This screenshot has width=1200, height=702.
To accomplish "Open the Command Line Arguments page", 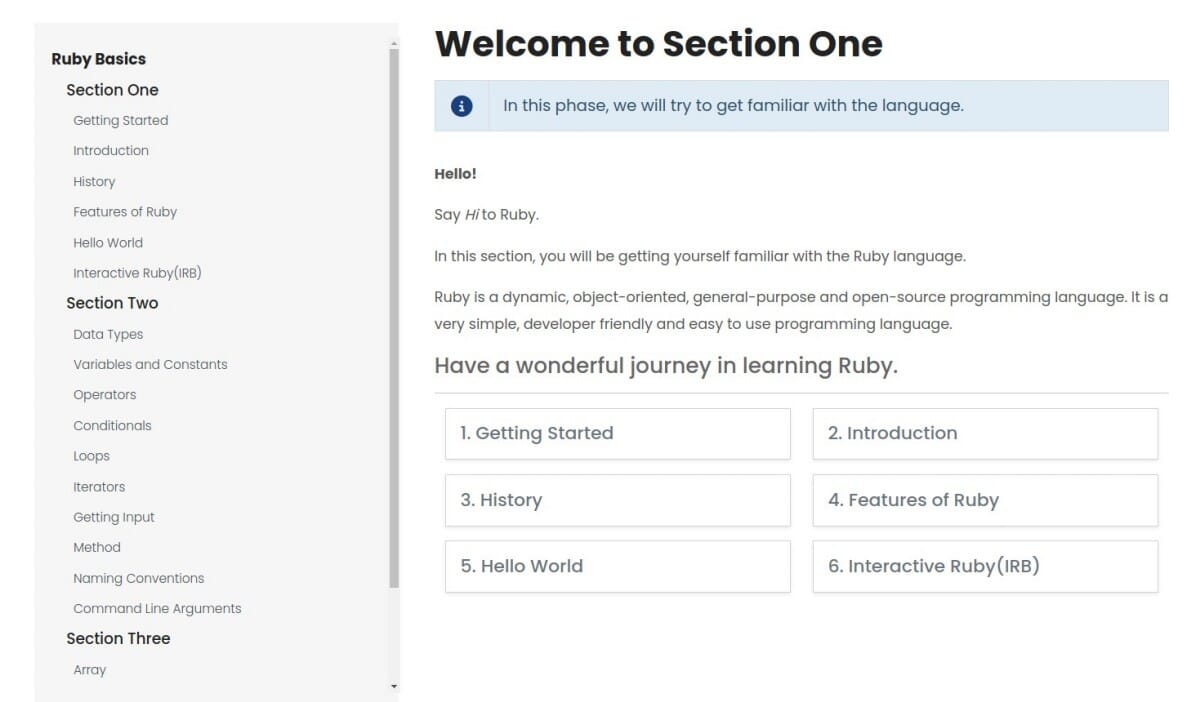I will pos(157,608).
